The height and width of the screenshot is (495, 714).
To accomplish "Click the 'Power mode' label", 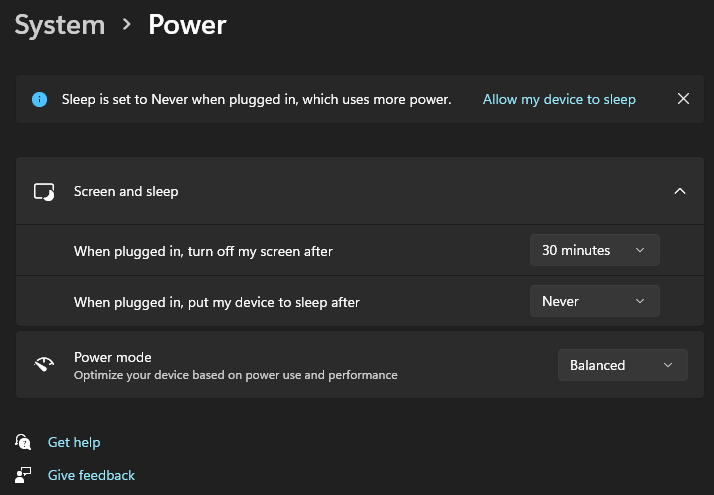I will click(x=112, y=357).
